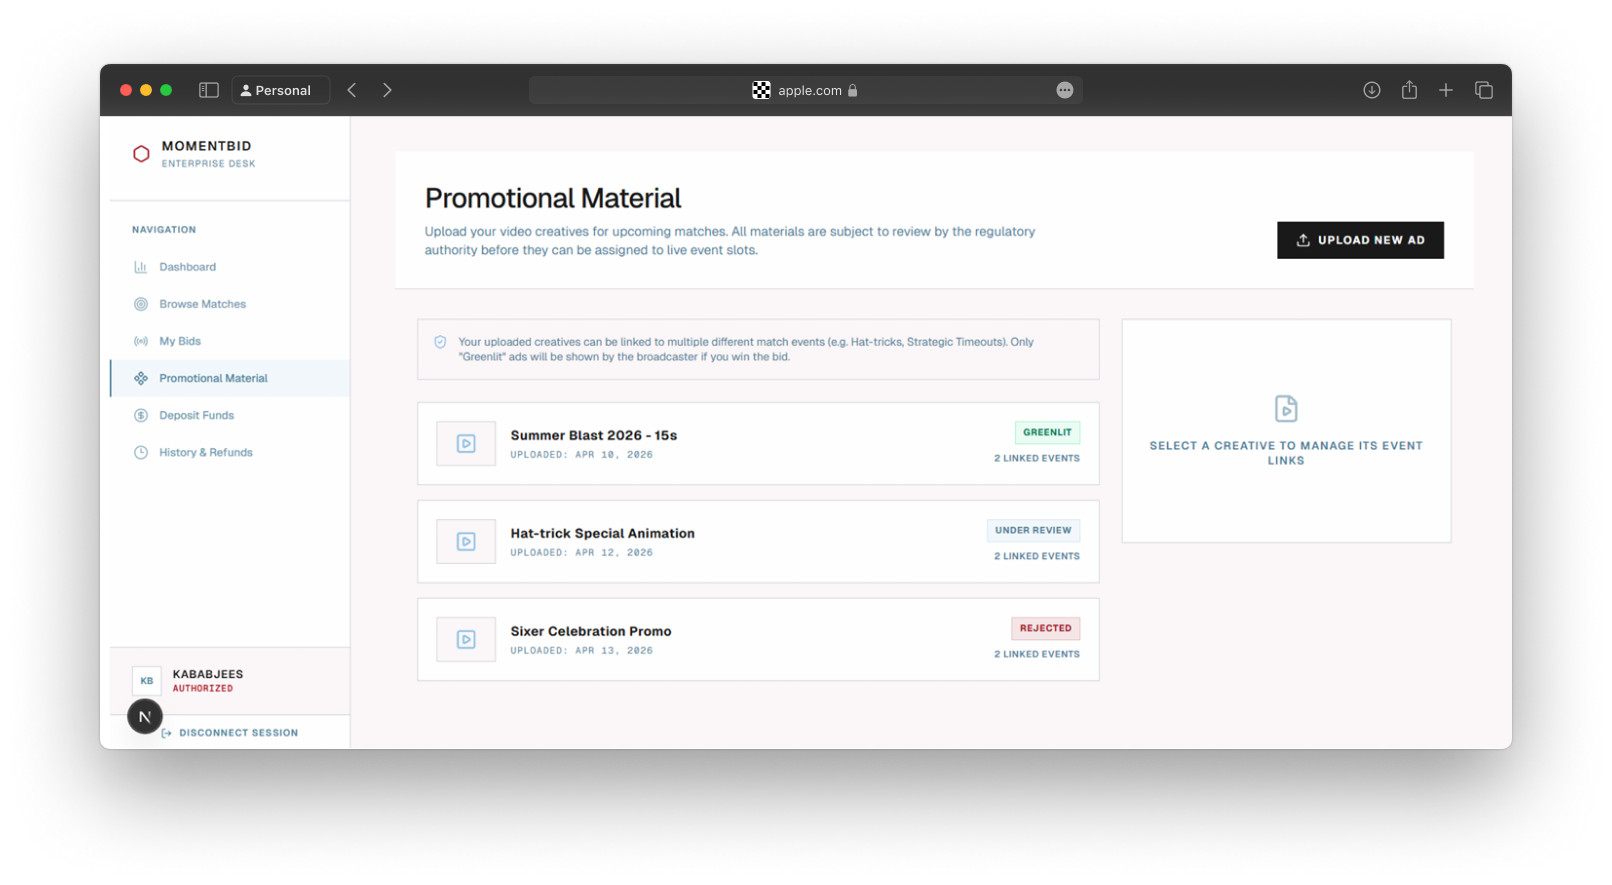
Task: Open Safari downloads
Action: (1372, 90)
